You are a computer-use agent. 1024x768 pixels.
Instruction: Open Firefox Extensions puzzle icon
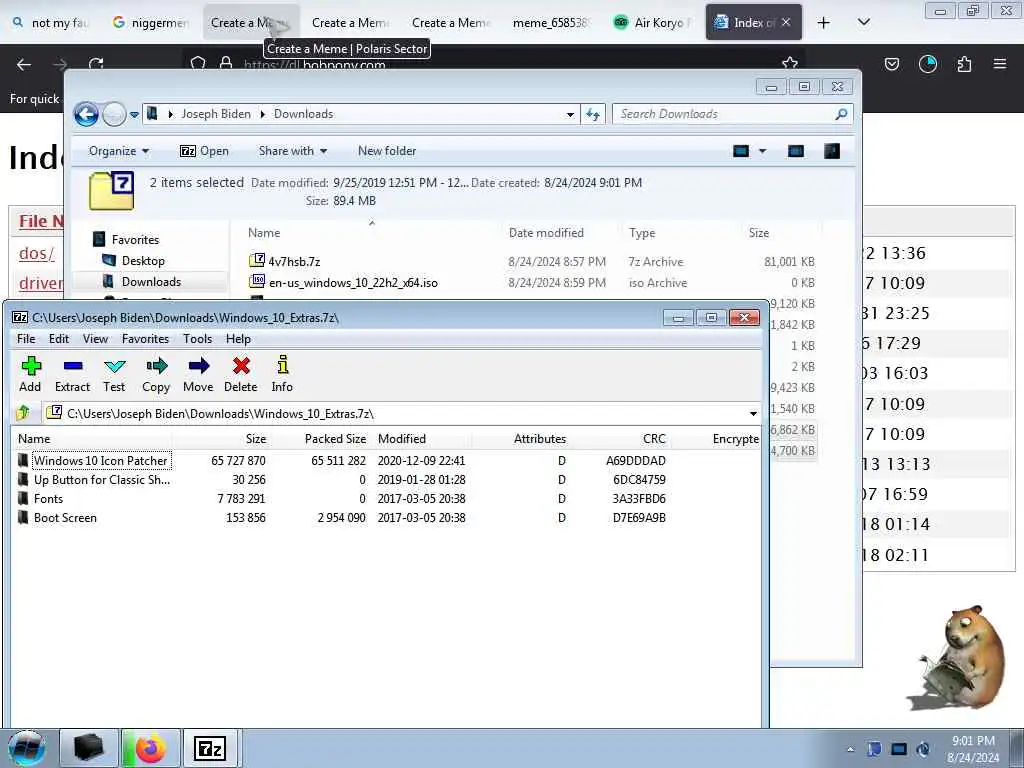[964, 64]
